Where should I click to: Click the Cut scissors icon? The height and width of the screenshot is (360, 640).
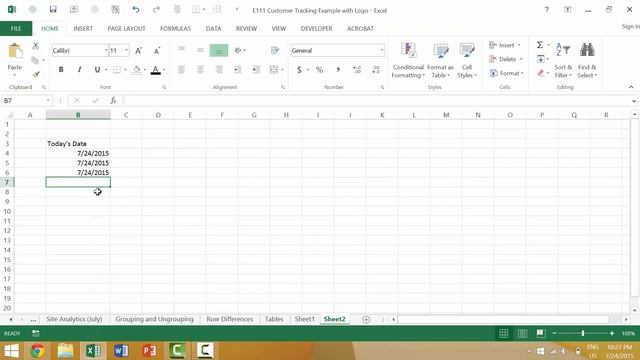pos(36,46)
